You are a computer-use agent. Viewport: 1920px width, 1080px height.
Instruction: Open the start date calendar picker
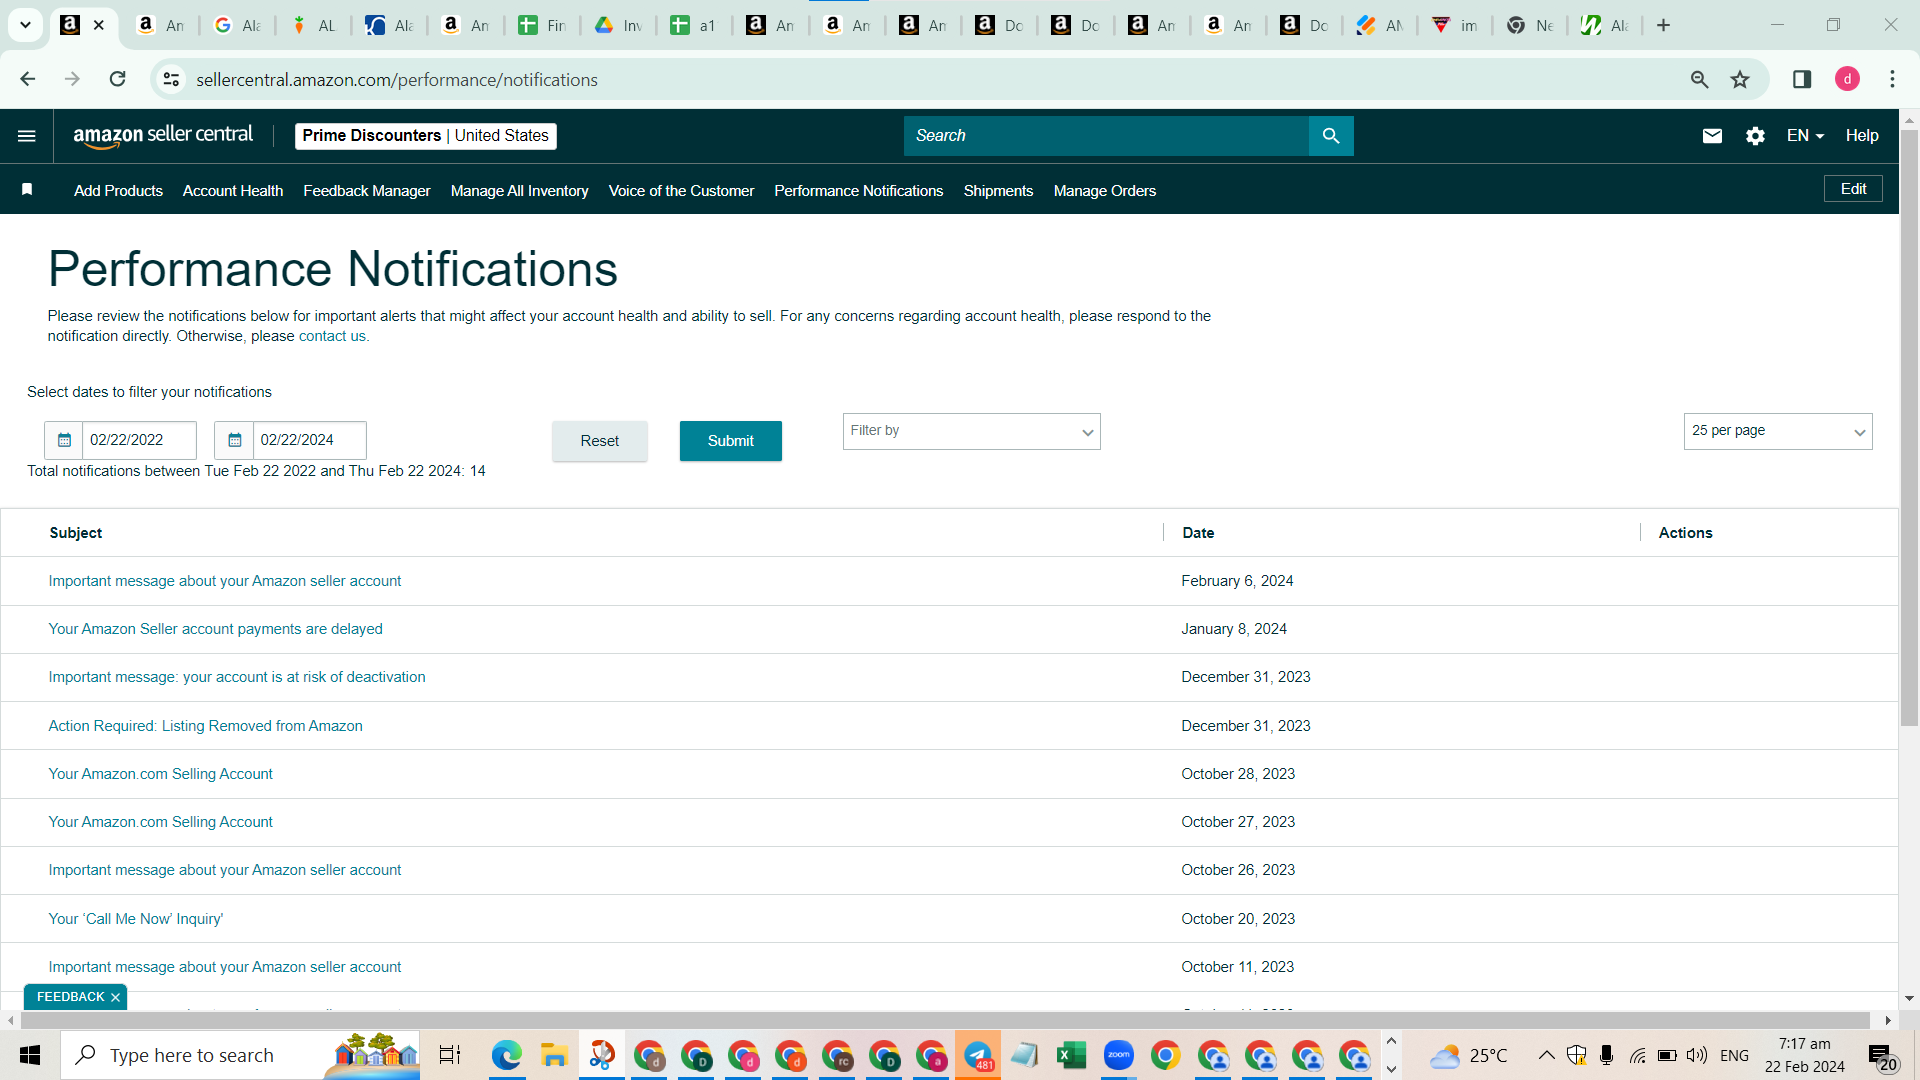(64, 440)
